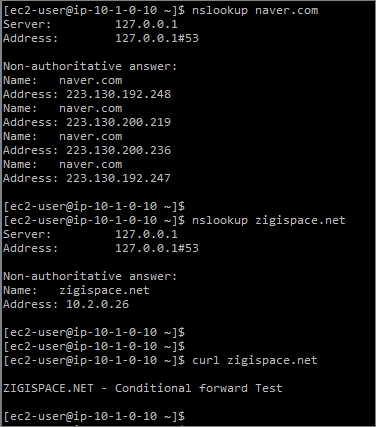Select the IP address 223.130.200.236

click(x=118, y=150)
